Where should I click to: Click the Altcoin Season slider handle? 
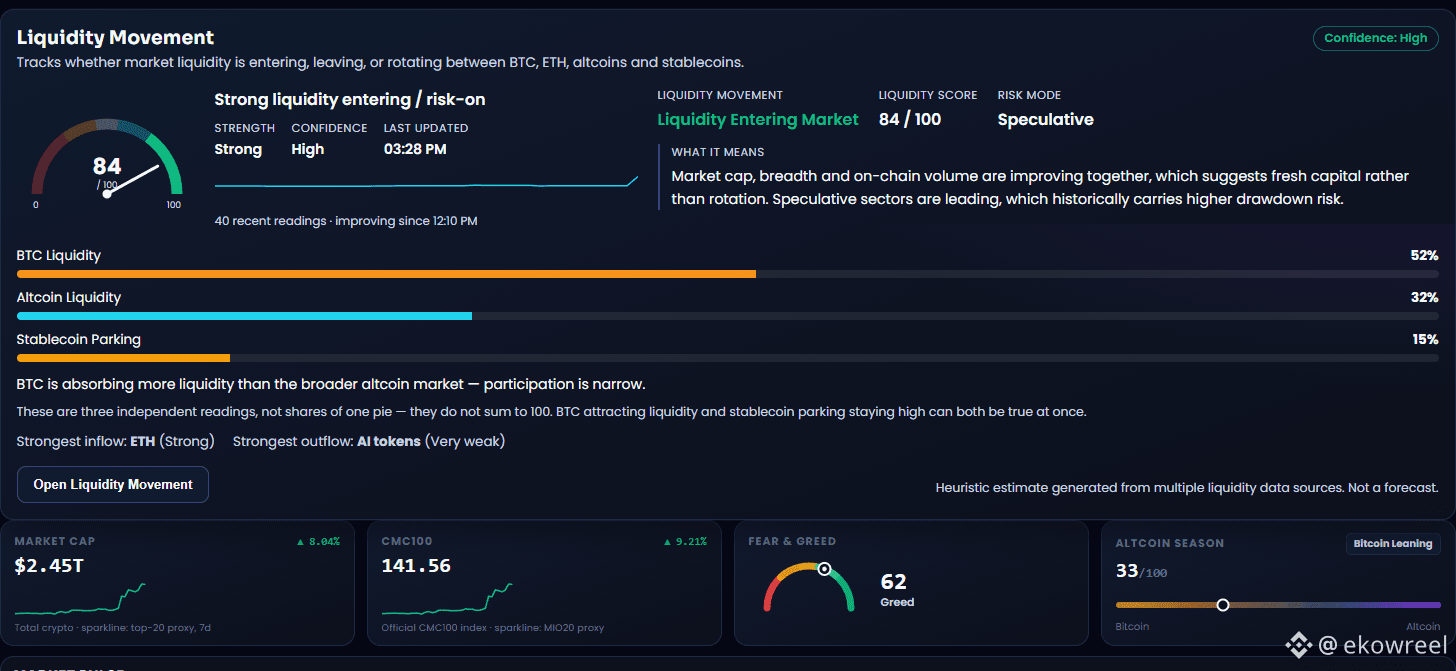[x=1222, y=604]
